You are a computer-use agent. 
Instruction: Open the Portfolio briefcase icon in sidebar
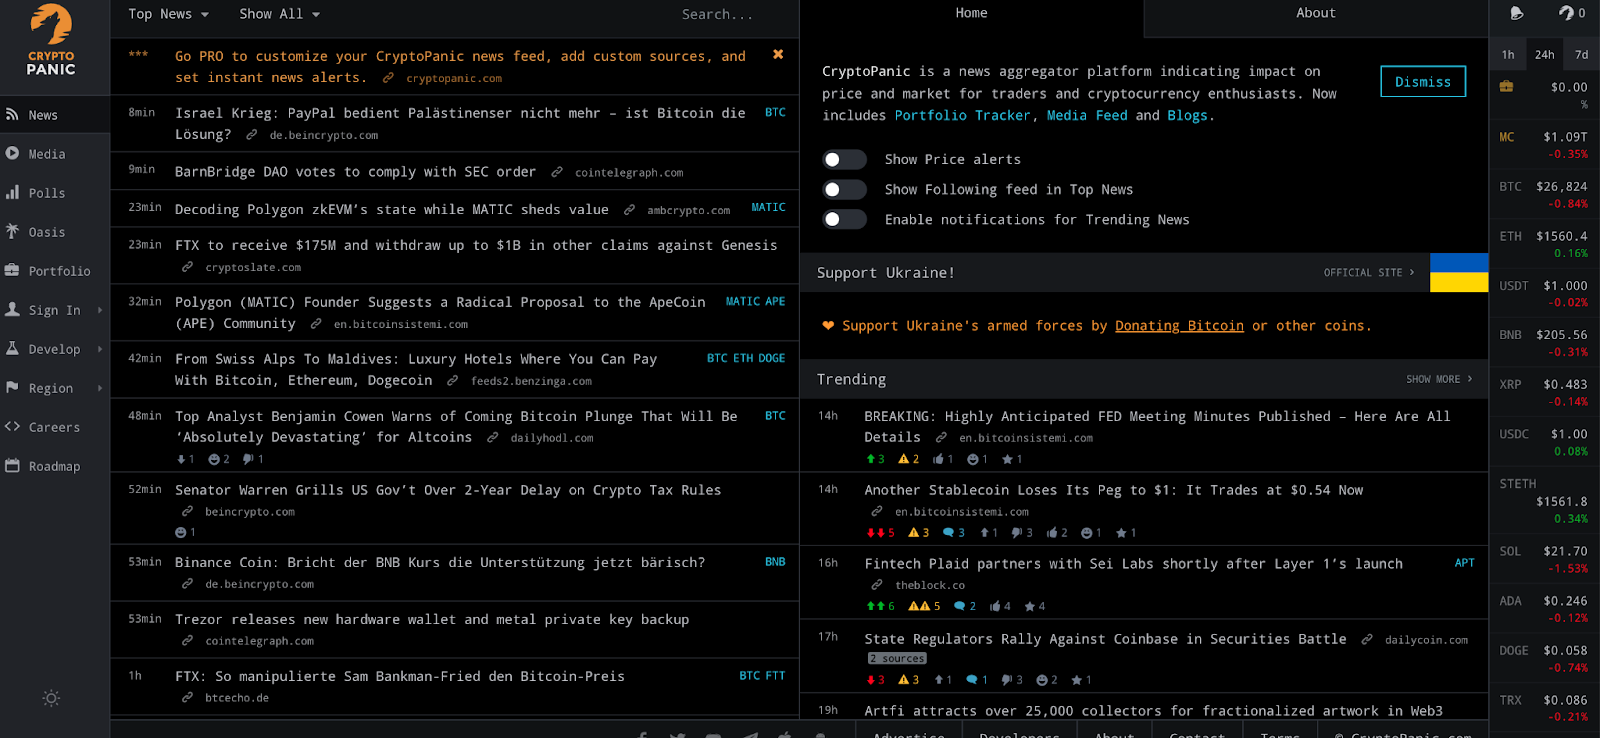coord(12,271)
